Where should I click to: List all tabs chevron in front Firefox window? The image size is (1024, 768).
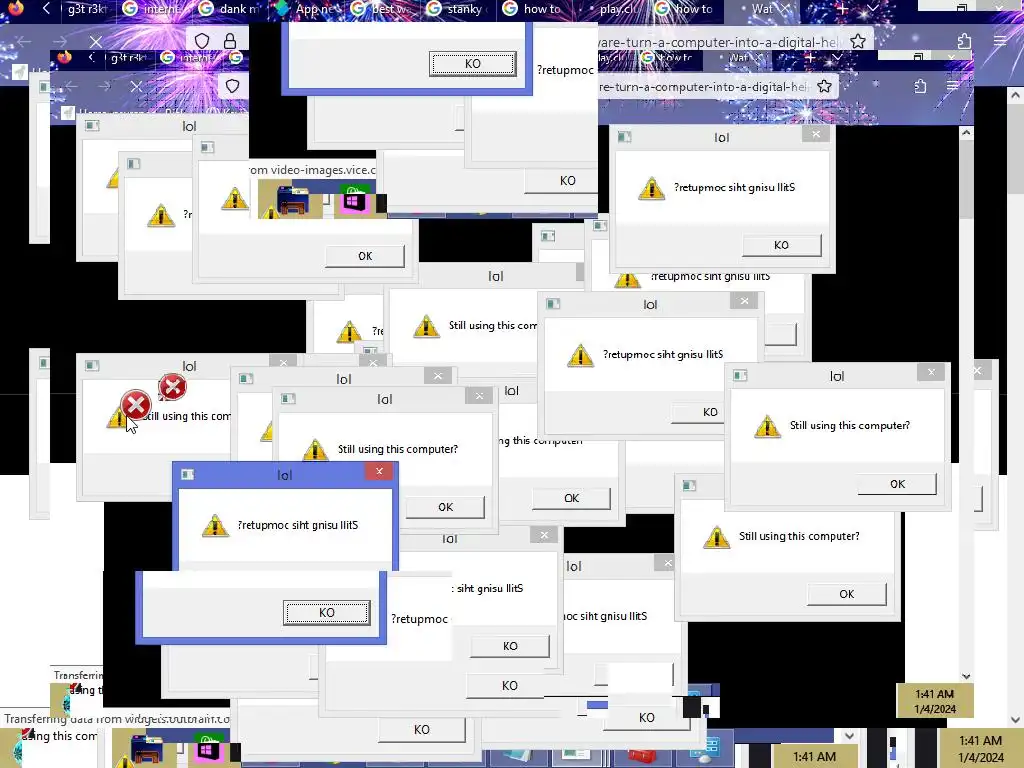pyautogui.click(x=872, y=9)
